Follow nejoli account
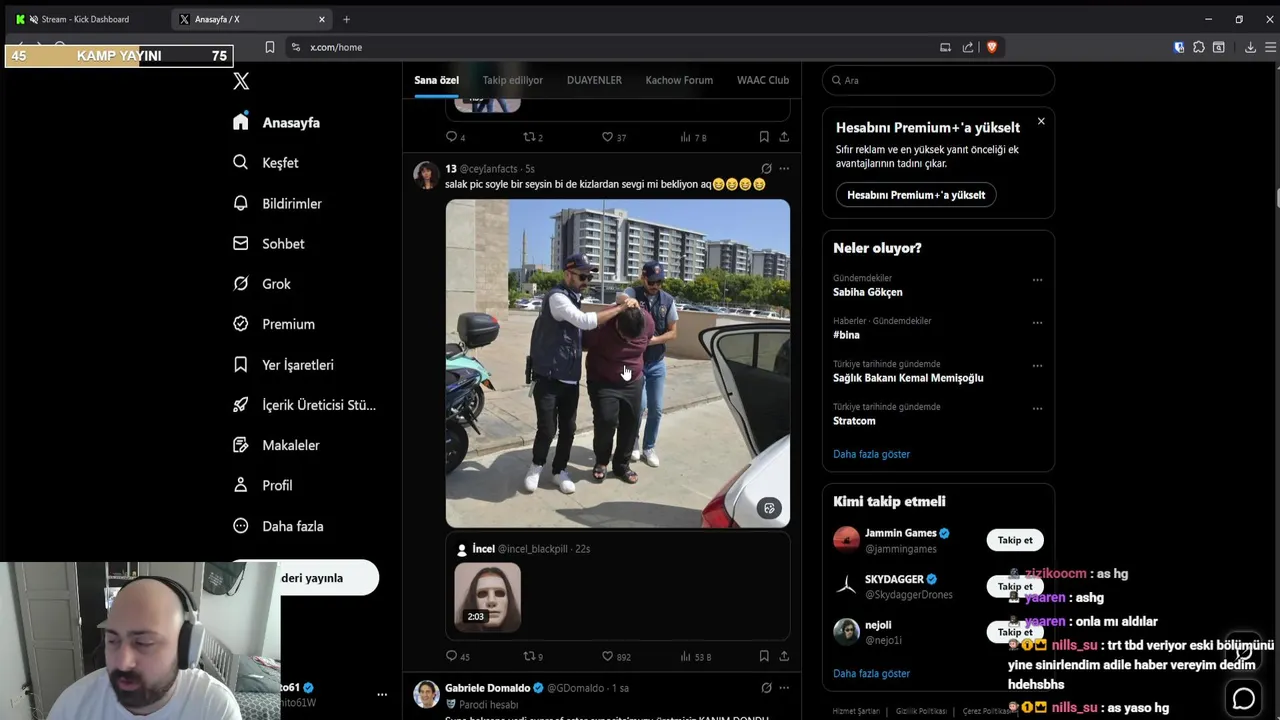The width and height of the screenshot is (1280, 720). coord(1015,632)
